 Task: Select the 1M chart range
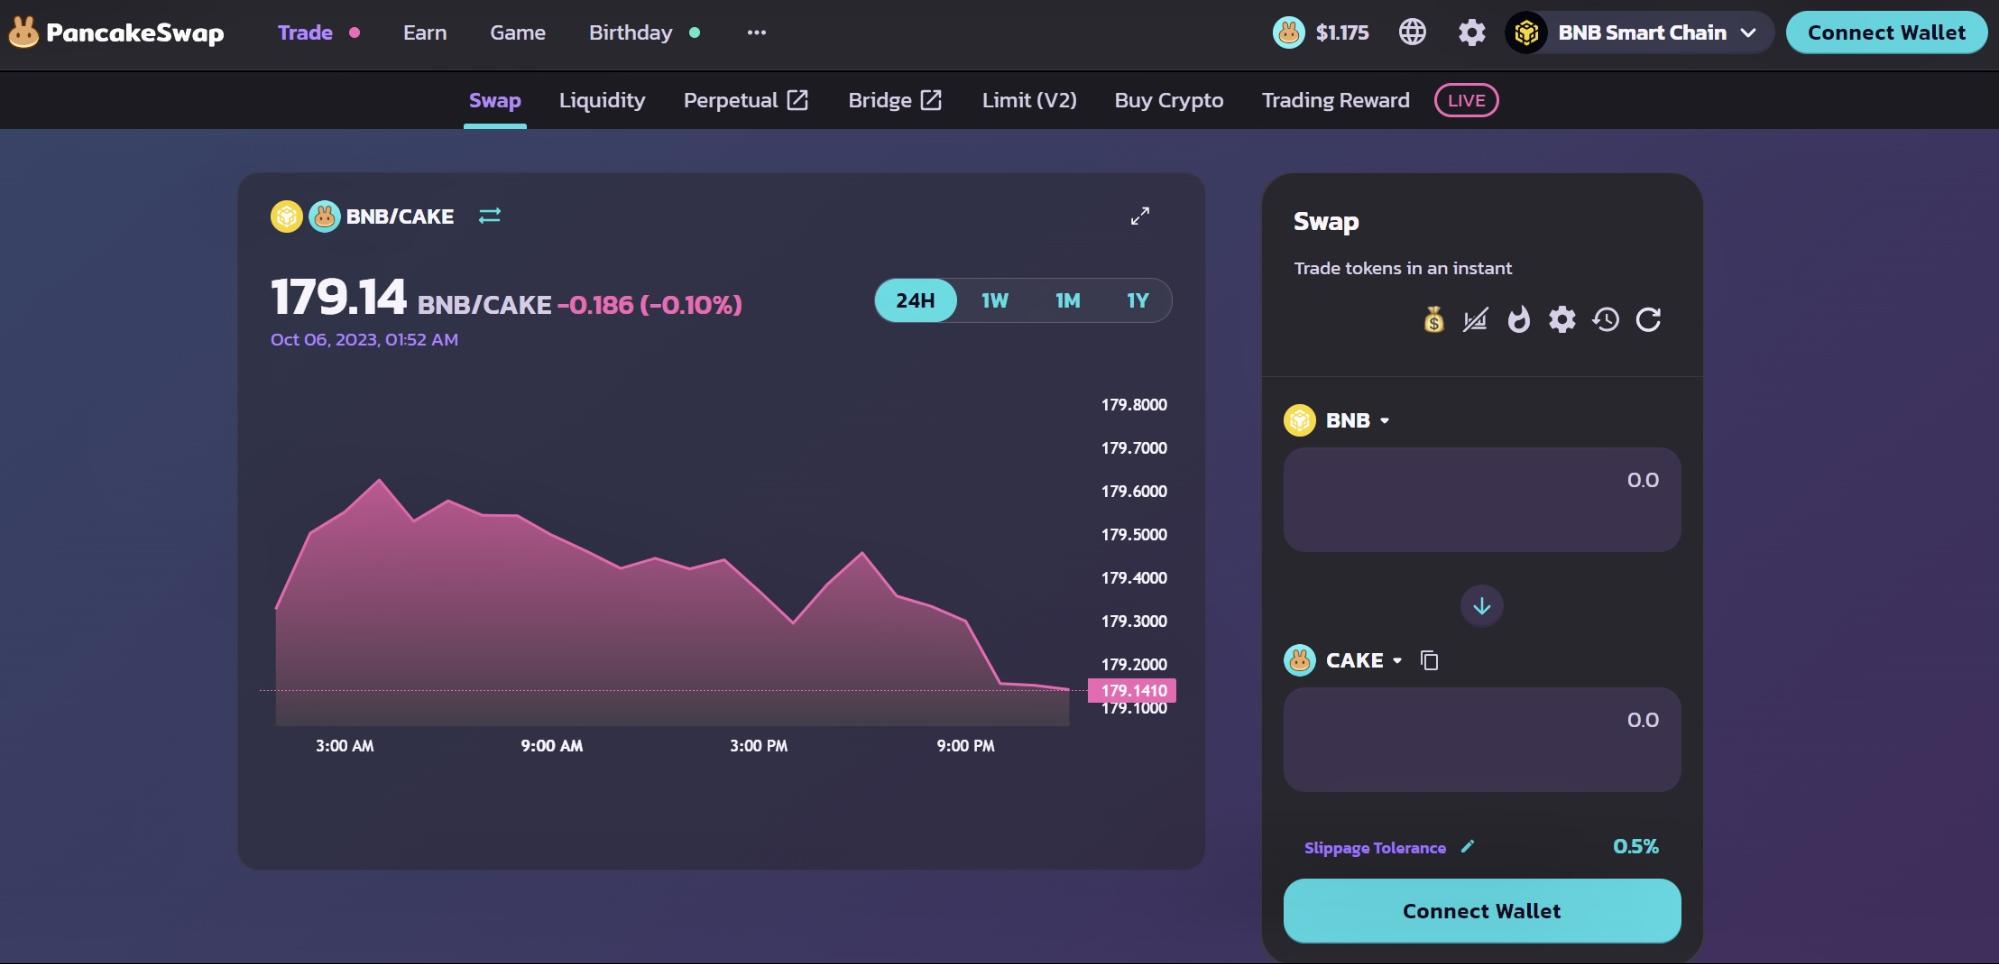click(1067, 300)
